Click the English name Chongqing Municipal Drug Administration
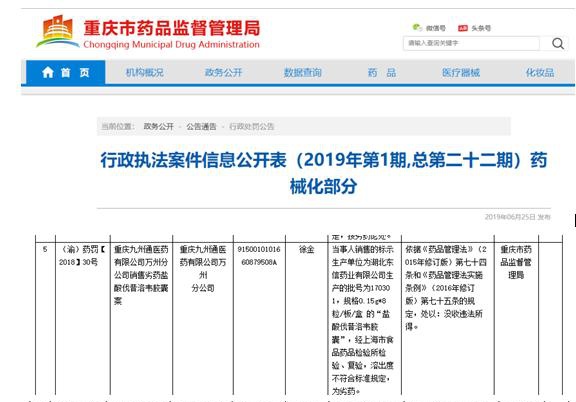Viewport: 576px width, 402px height. pyautogui.click(x=171, y=45)
